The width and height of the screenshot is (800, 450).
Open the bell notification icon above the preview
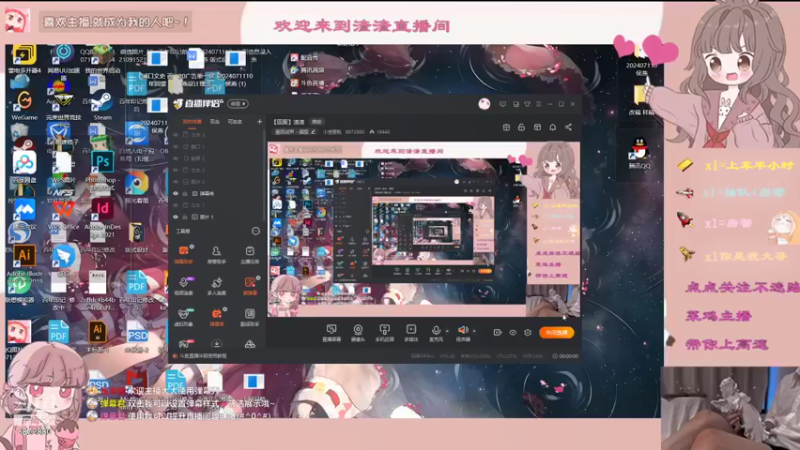pyautogui.click(x=553, y=127)
